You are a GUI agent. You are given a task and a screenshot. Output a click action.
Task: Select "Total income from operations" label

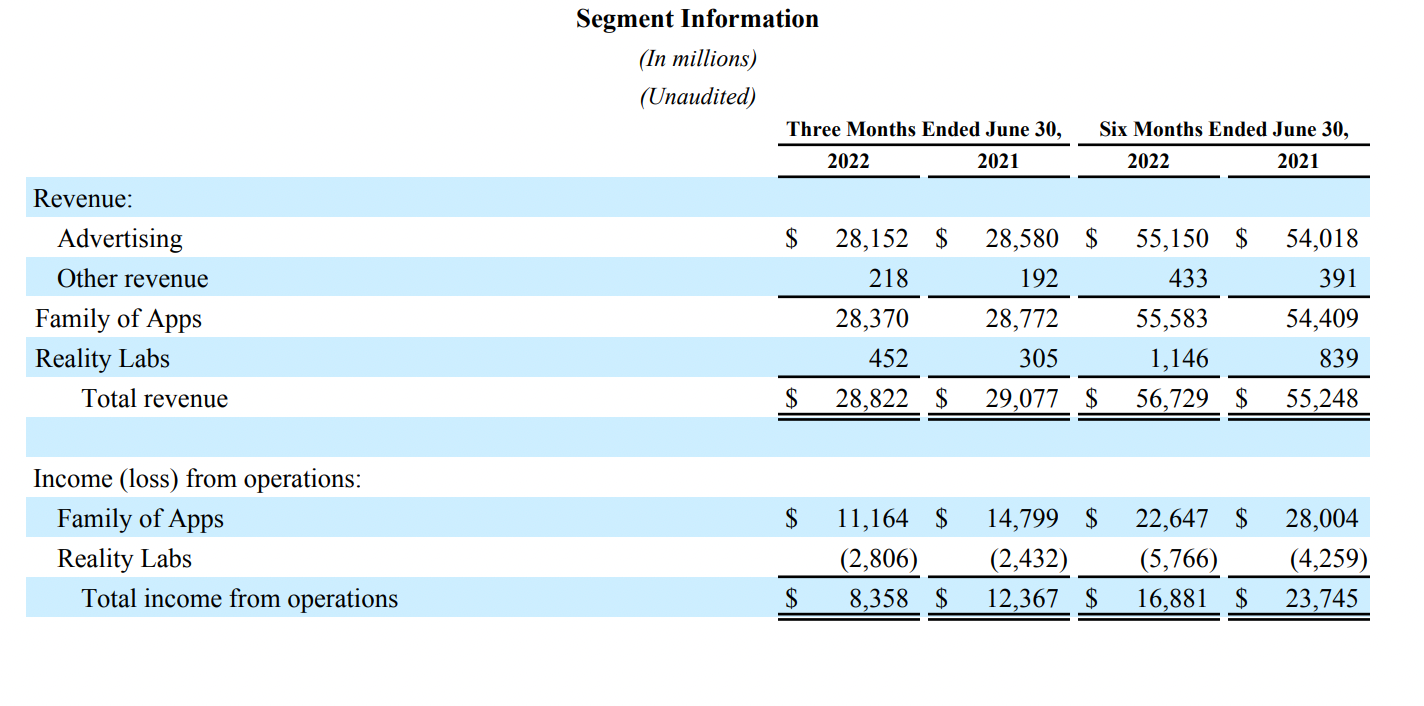pos(240,599)
